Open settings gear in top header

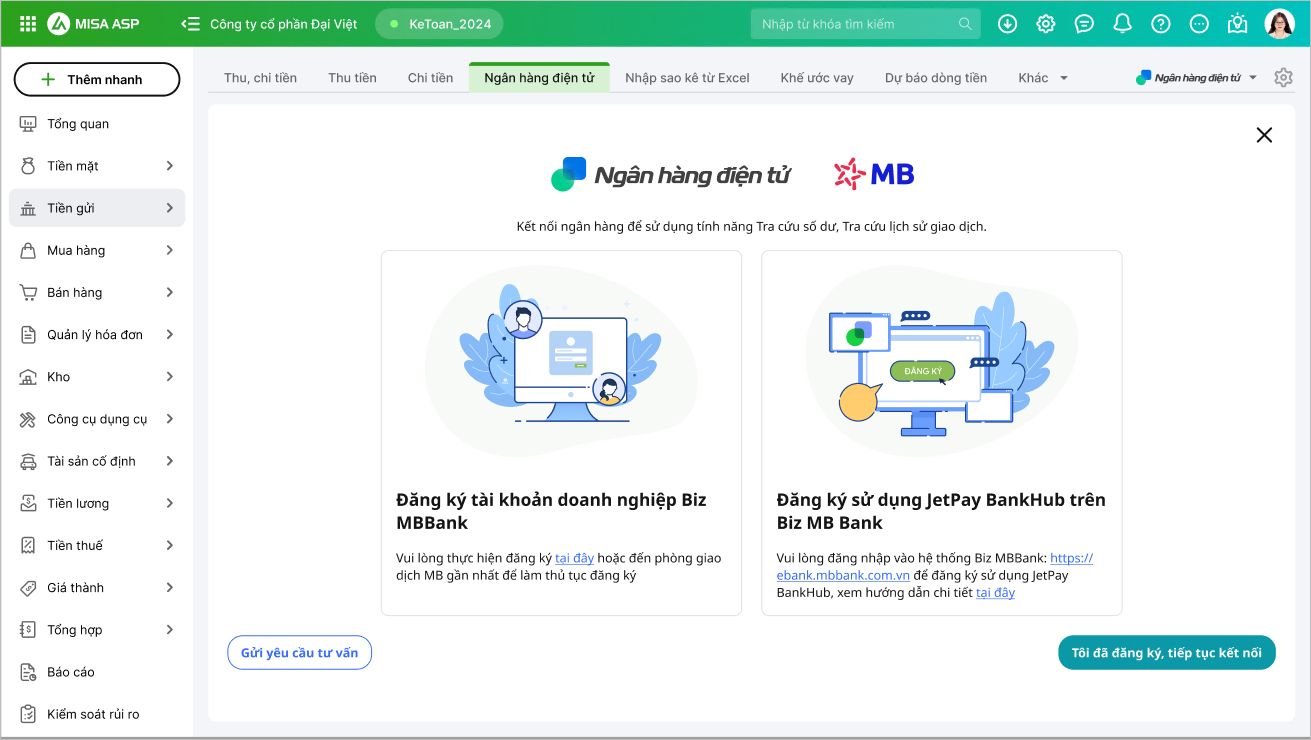[1046, 24]
